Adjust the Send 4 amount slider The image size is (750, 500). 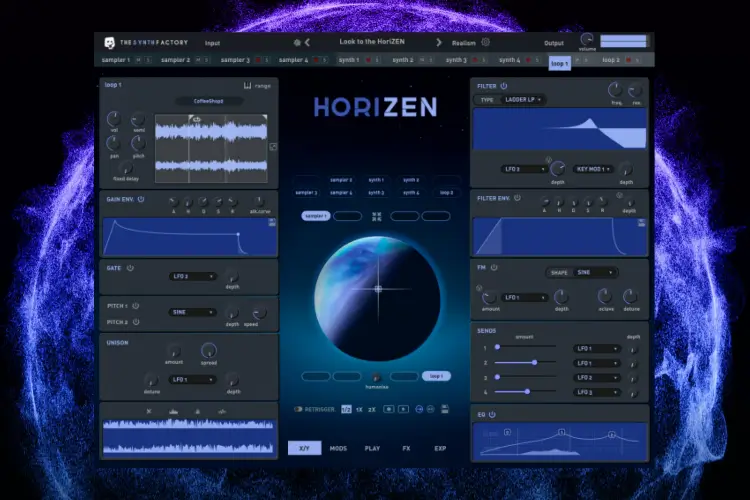click(525, 391)
